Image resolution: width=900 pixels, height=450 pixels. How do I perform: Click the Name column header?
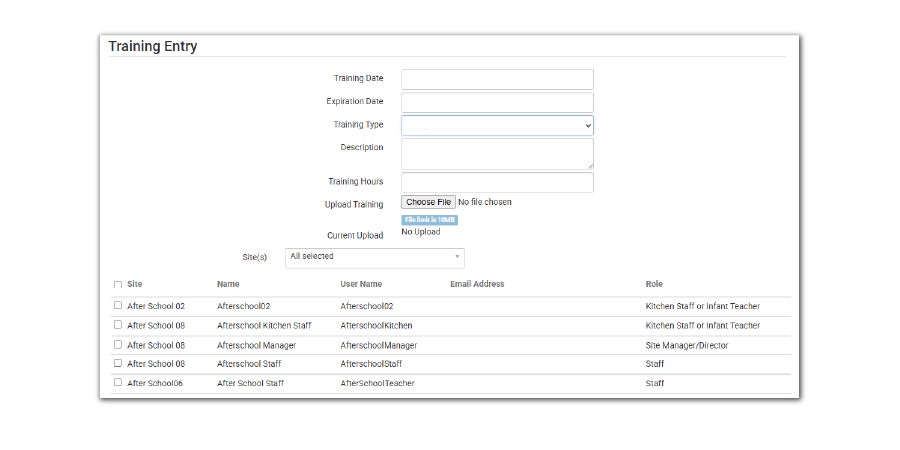pos(228,285)
